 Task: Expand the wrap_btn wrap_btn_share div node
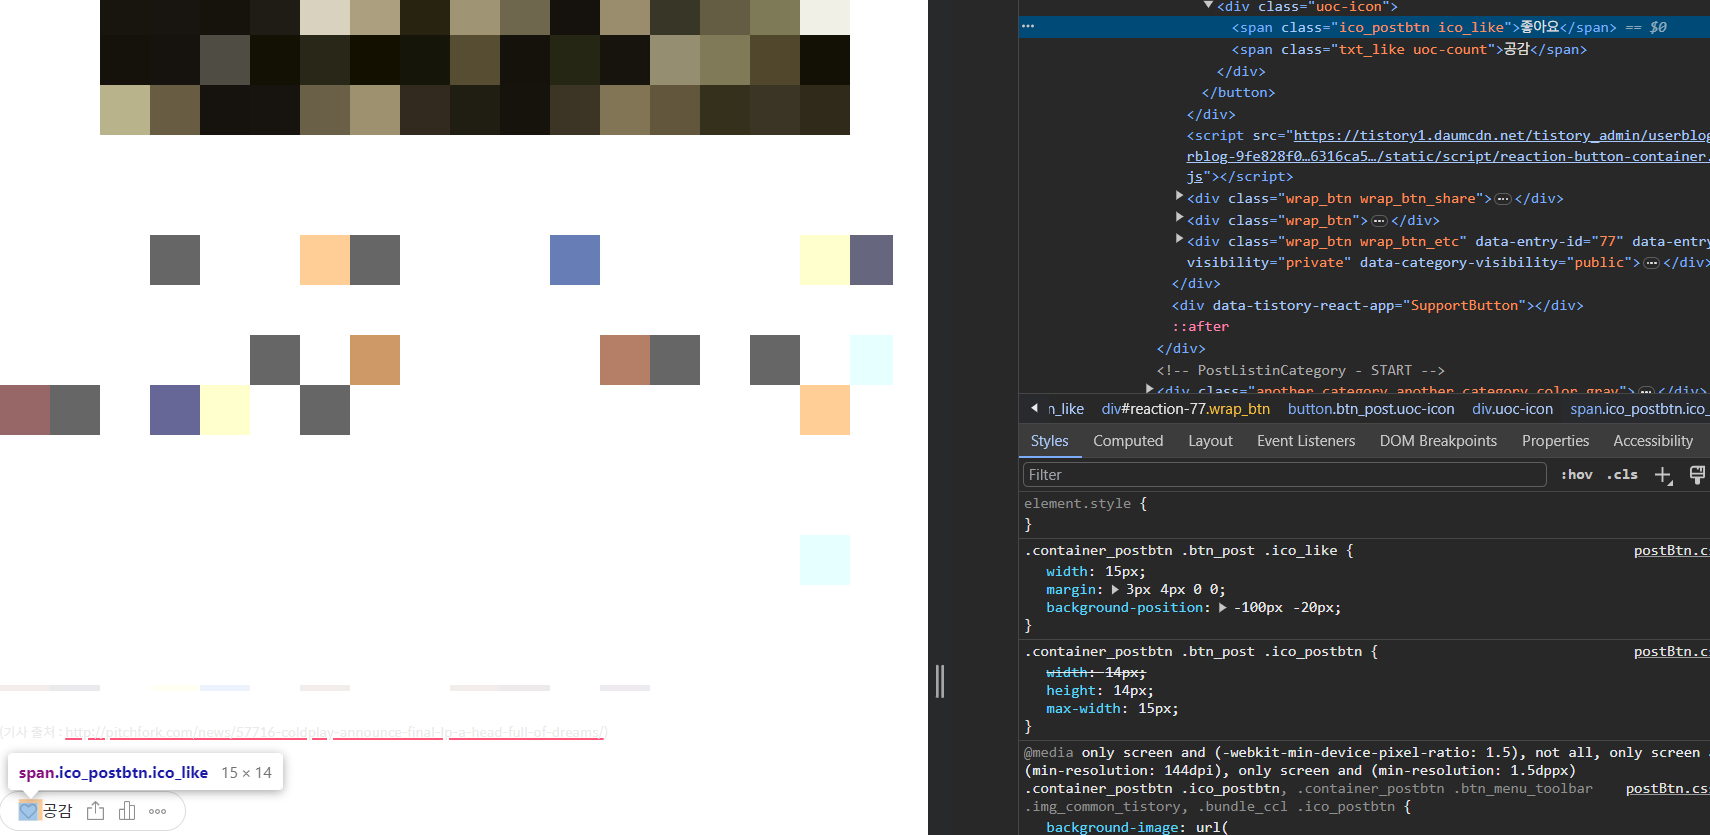pos(1179,196)
